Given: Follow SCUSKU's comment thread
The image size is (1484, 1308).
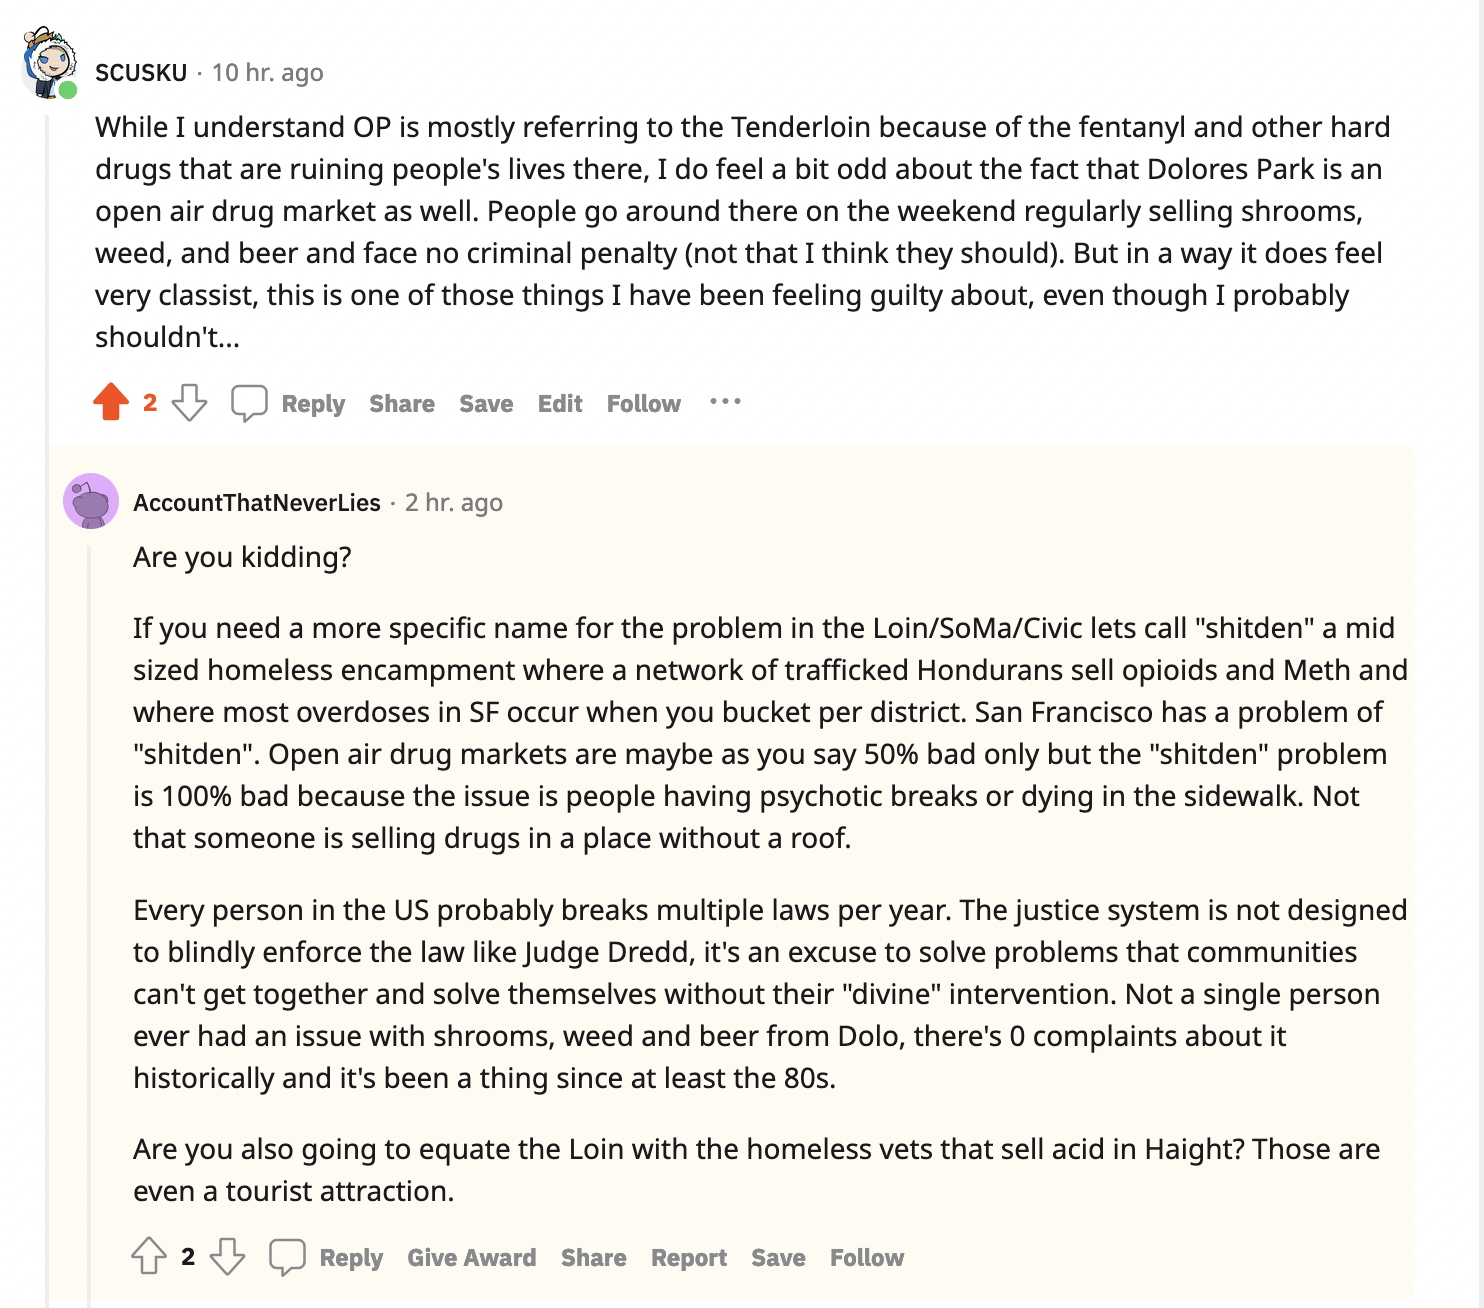Looking at the screenshot, I should tap(644, 404).
